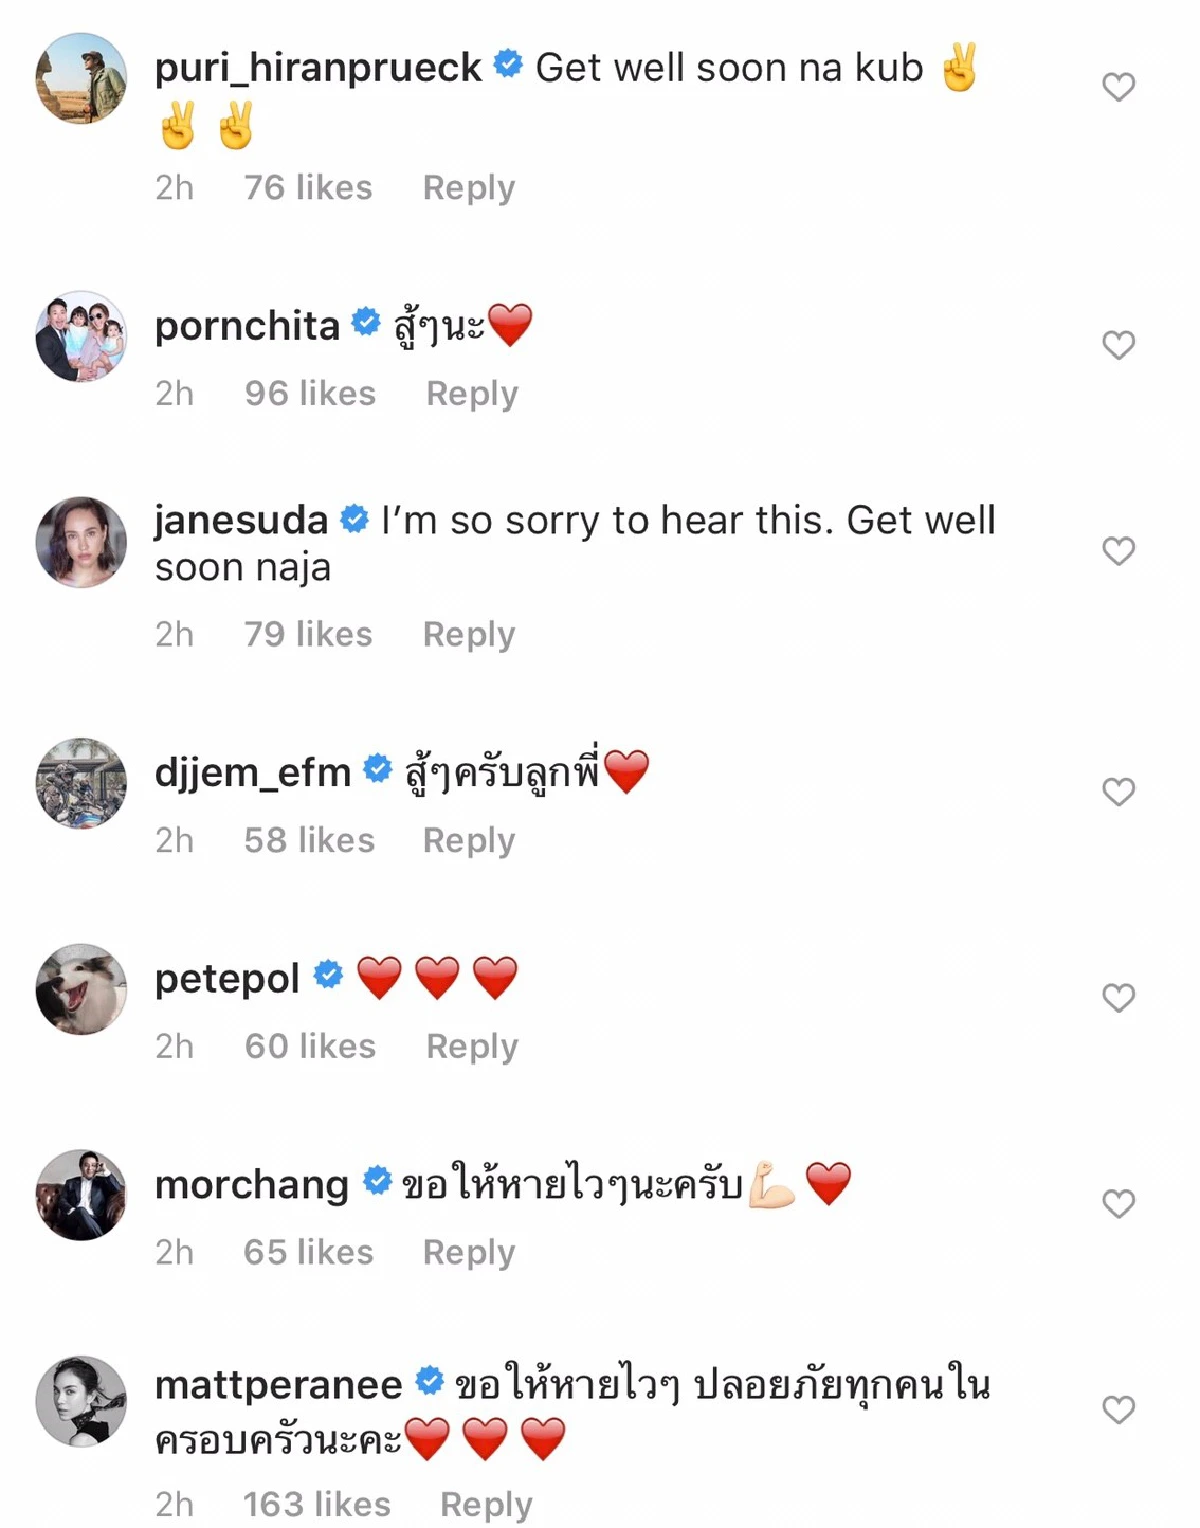Image resolution: width=1200 pixels, height=1528 pixels.
Task: Tap the heart beside djjem_efm's comment
Action: click(1118, 792)
